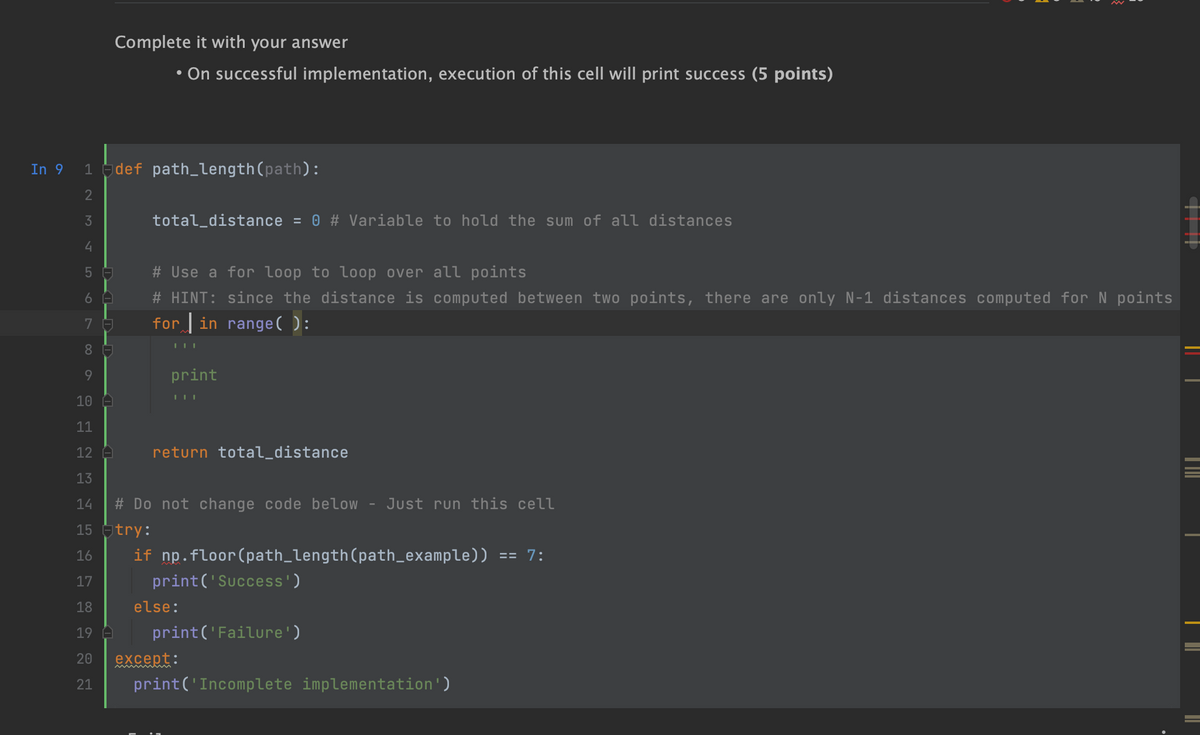1200x735 pixels.
Task: Click the red typo squiggle inspection icon
Action: [1117, 4]
